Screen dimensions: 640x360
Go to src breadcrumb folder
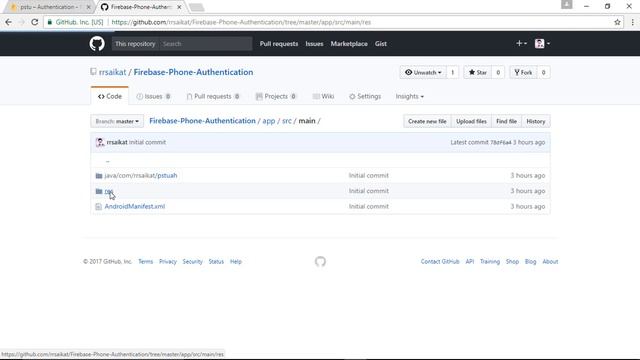point(287,121)
